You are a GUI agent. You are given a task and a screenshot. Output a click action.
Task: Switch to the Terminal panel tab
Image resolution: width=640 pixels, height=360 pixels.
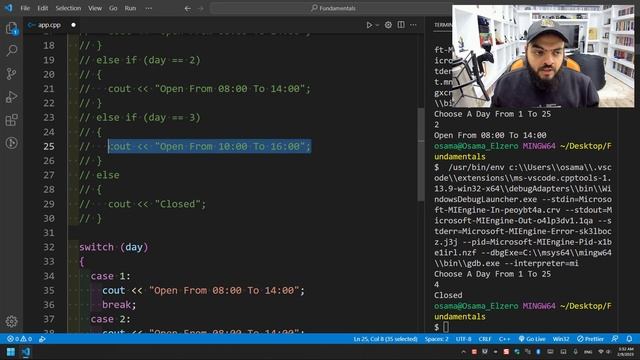[443, 25]
